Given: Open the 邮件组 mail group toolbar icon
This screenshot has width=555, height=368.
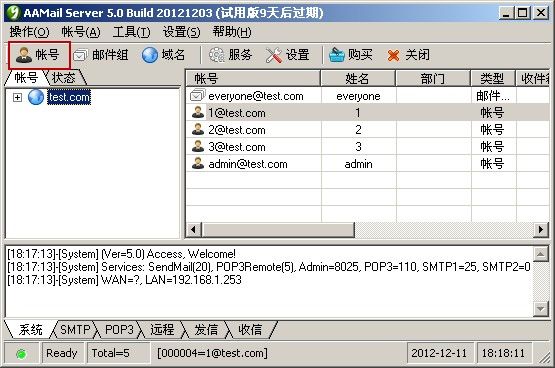Looking at the screenshot, I should (x=80, y=55).
